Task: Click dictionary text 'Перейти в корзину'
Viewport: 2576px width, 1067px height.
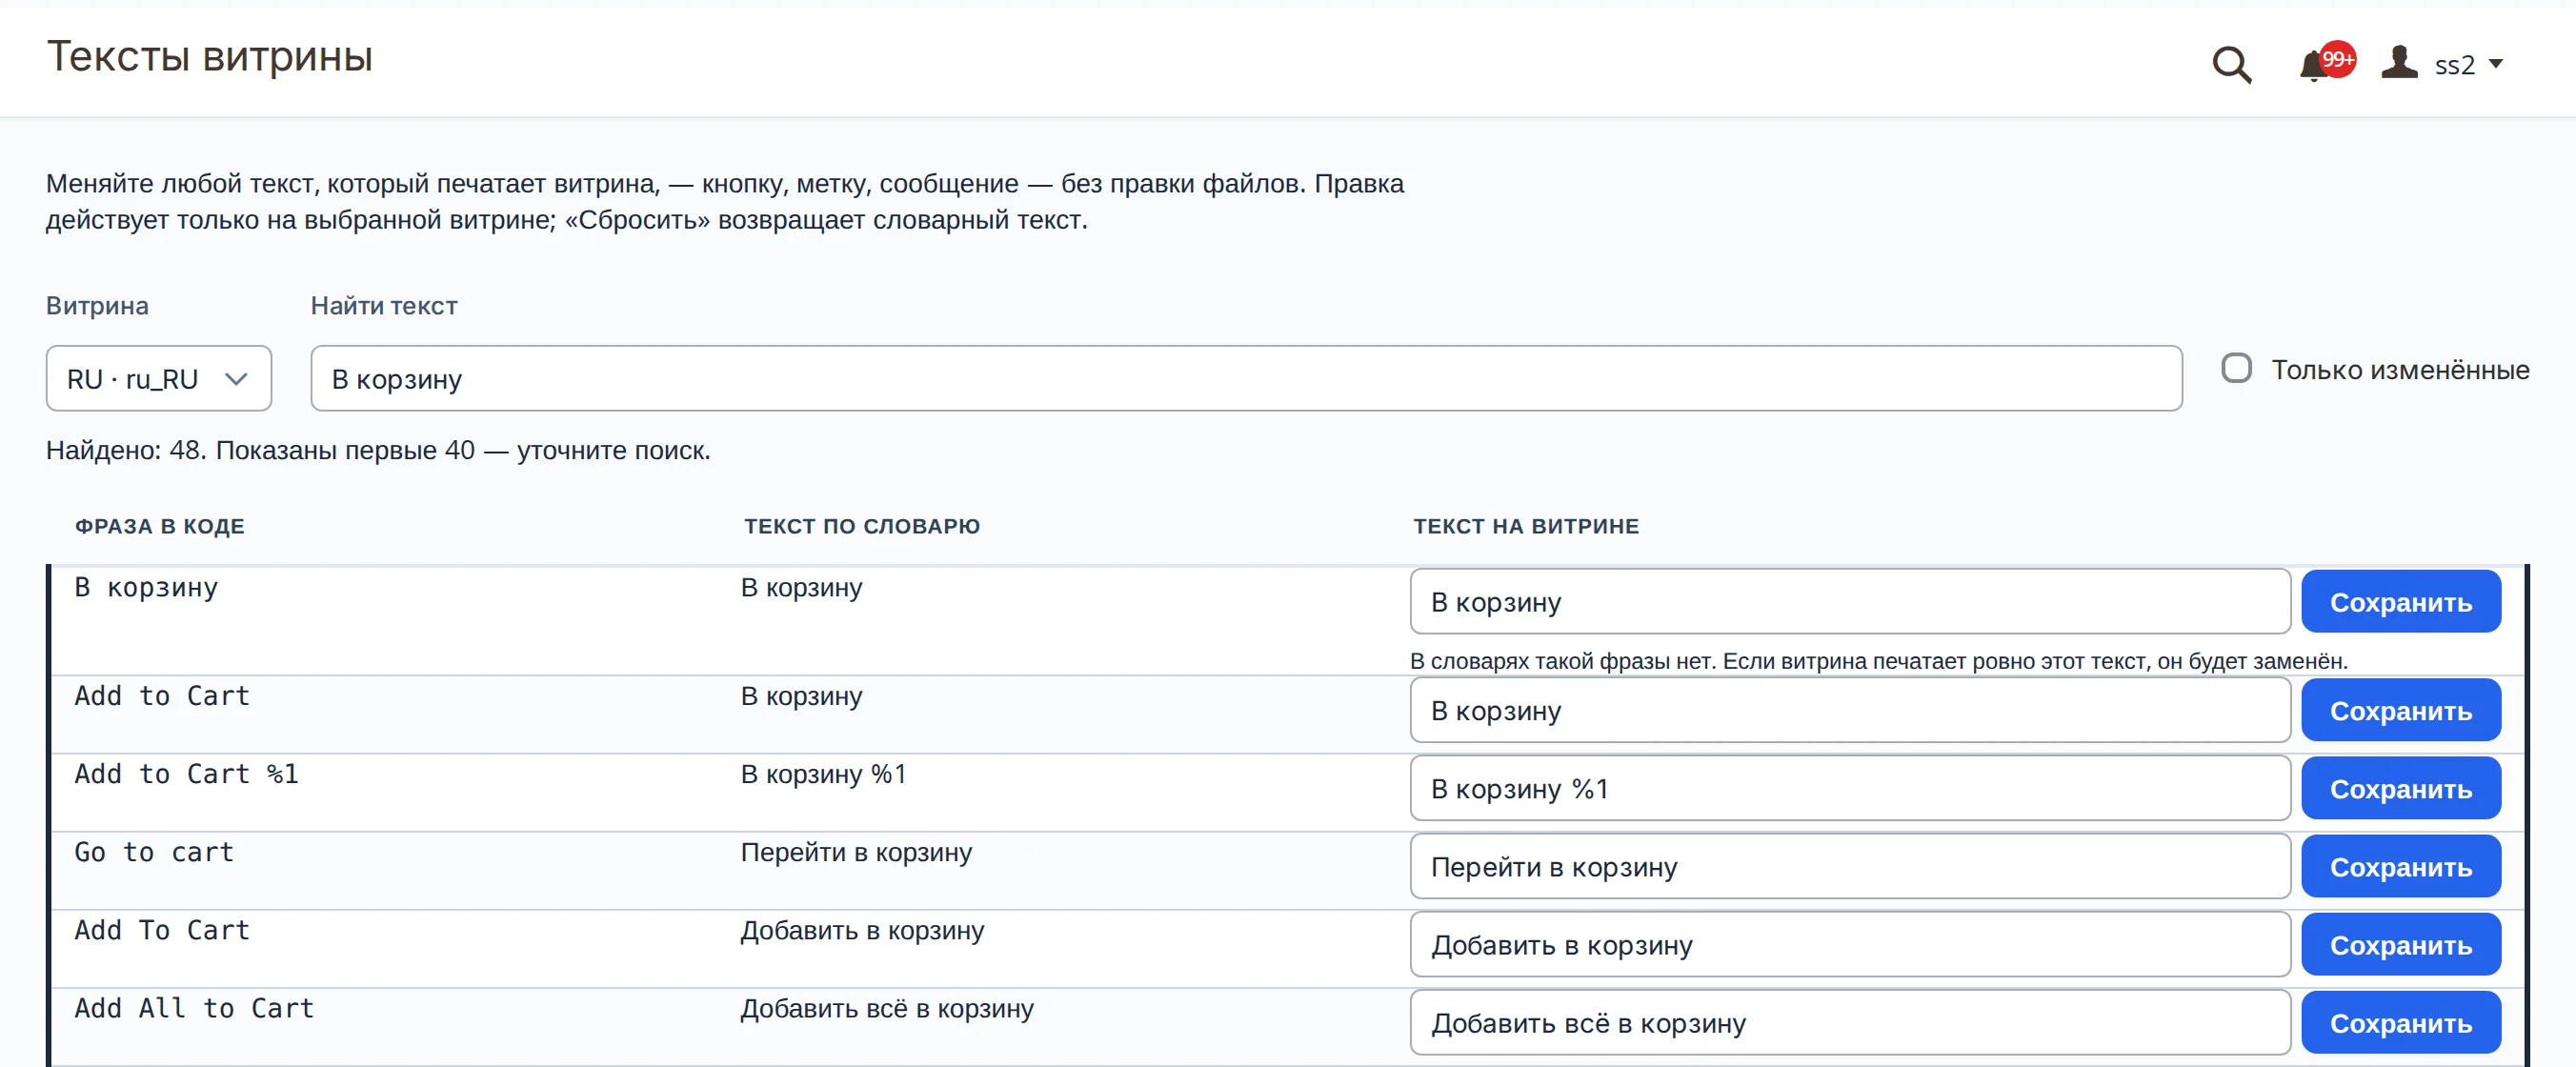Action: point(856,852)
